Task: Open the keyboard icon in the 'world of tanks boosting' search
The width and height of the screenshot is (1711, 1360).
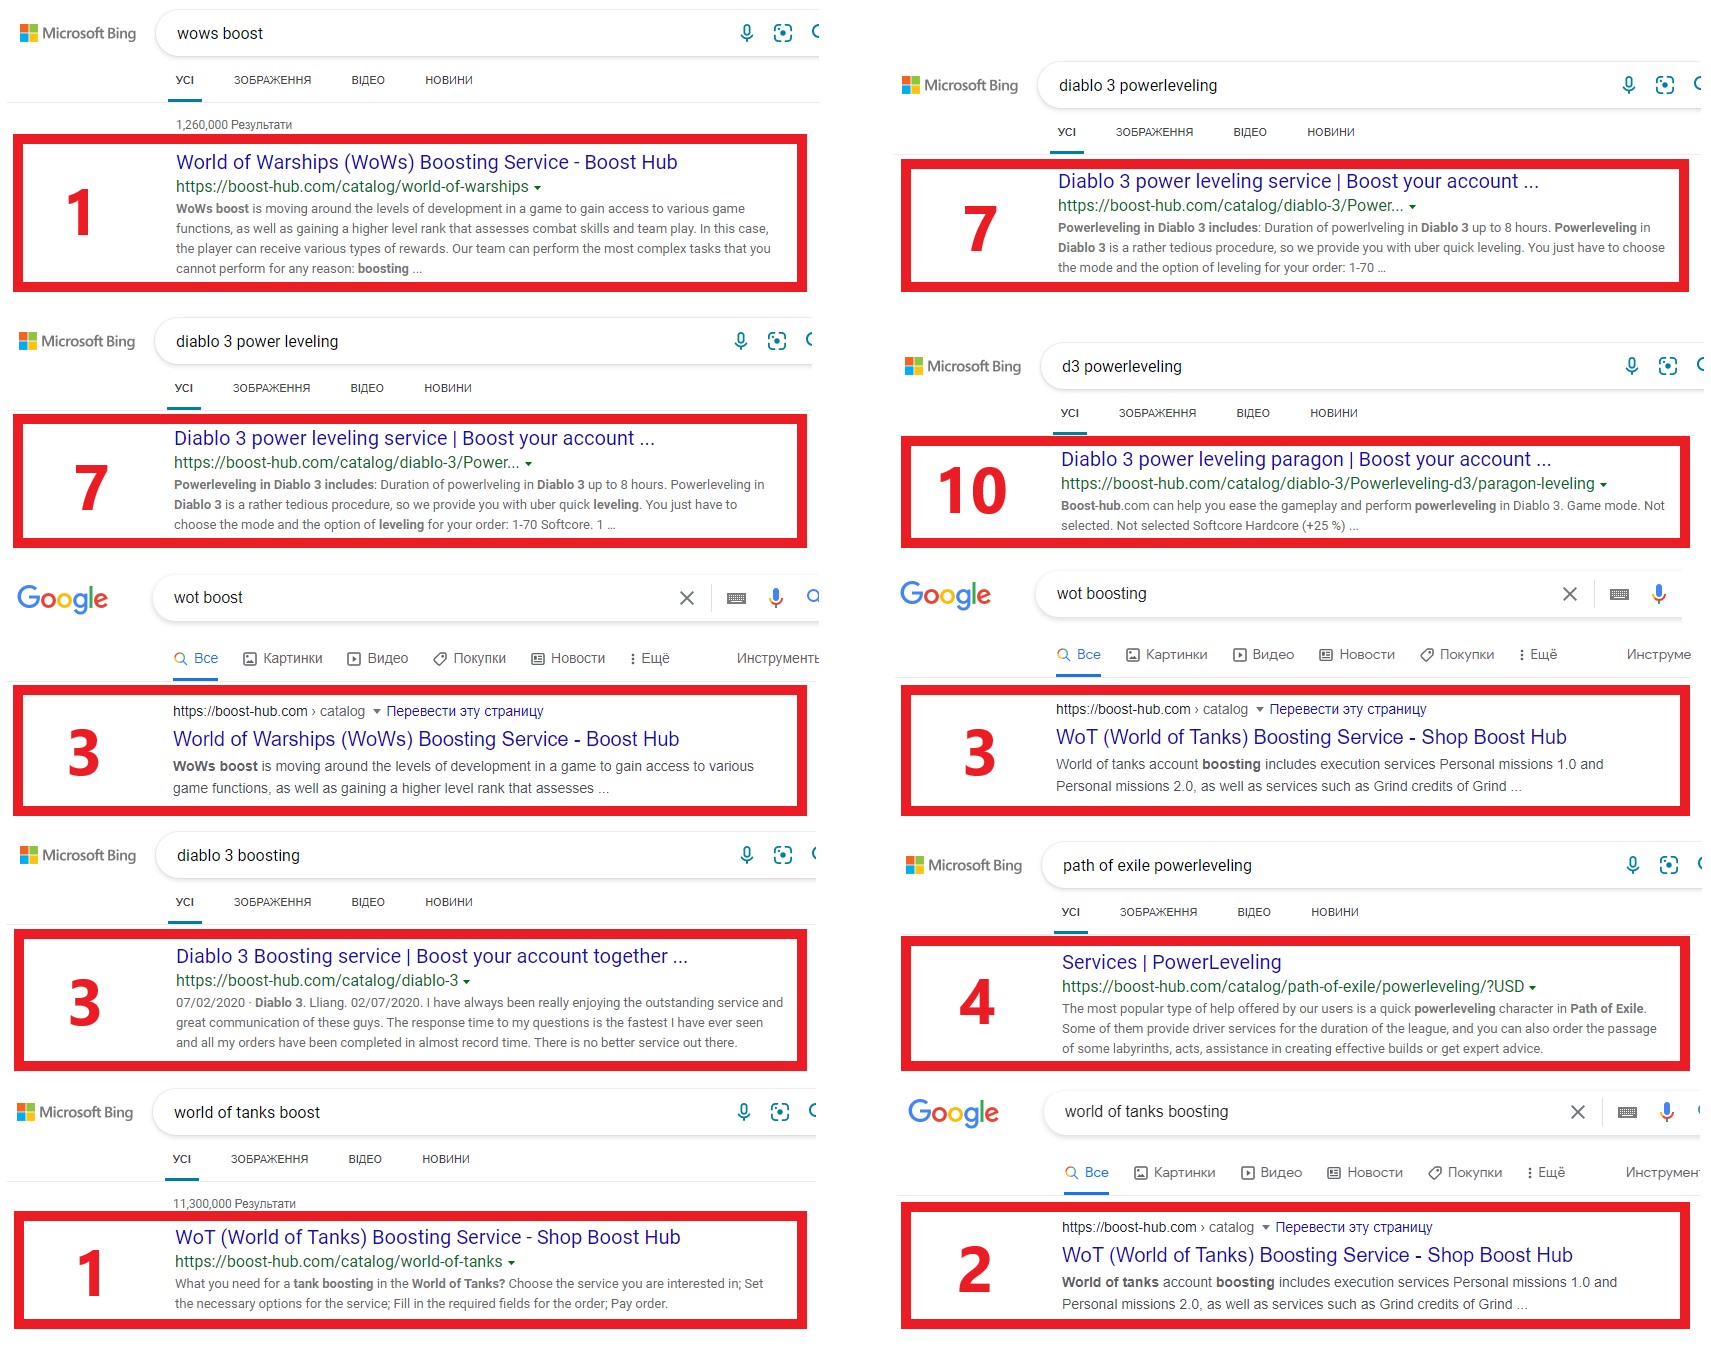Action: tap(1628, 1112)
